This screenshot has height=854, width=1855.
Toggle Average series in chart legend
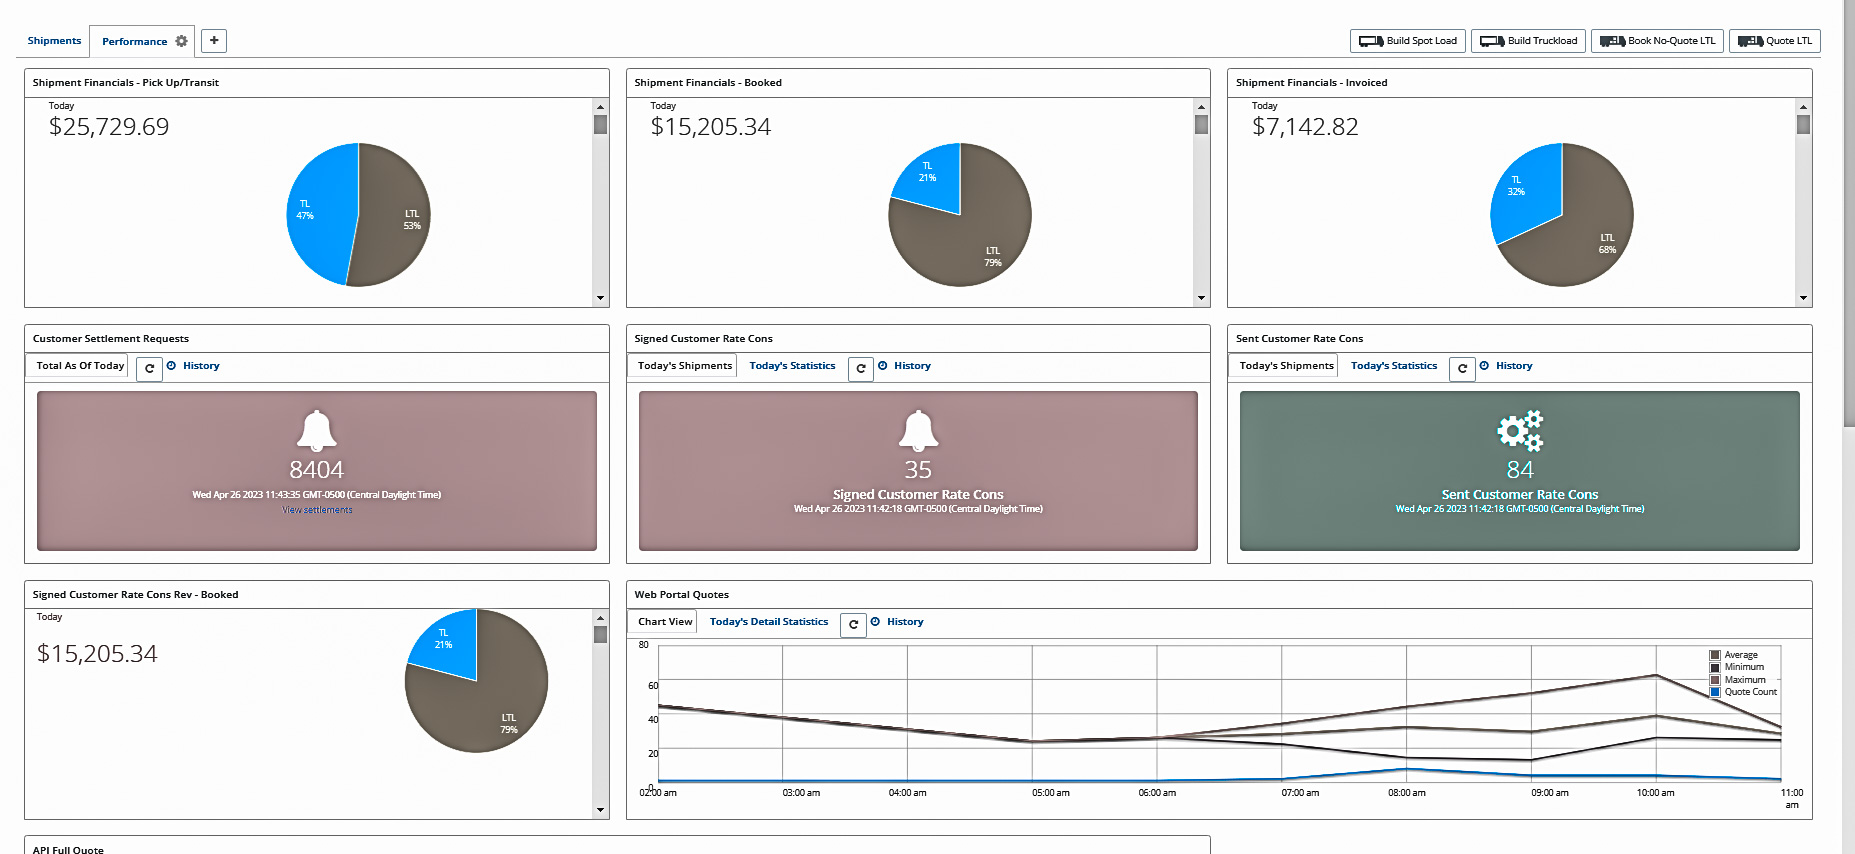[x=1740, y=655]
